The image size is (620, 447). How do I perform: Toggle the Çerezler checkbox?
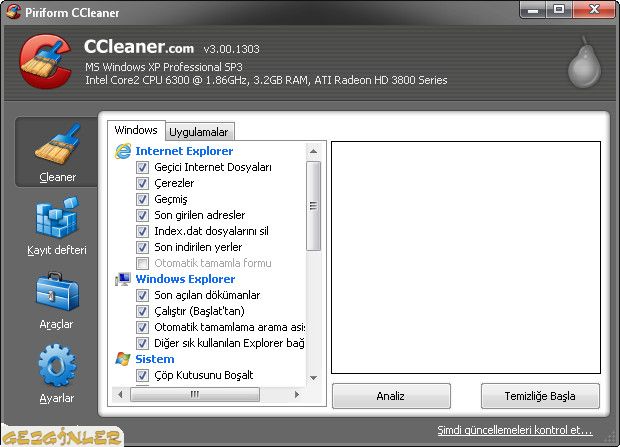tap(142, 183)
